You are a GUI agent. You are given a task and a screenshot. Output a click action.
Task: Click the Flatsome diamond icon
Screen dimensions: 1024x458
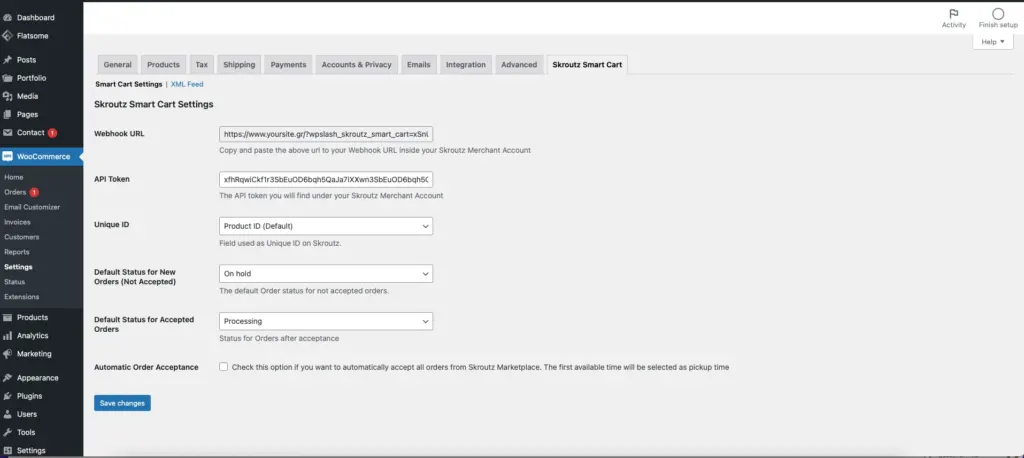click(7, 36)
